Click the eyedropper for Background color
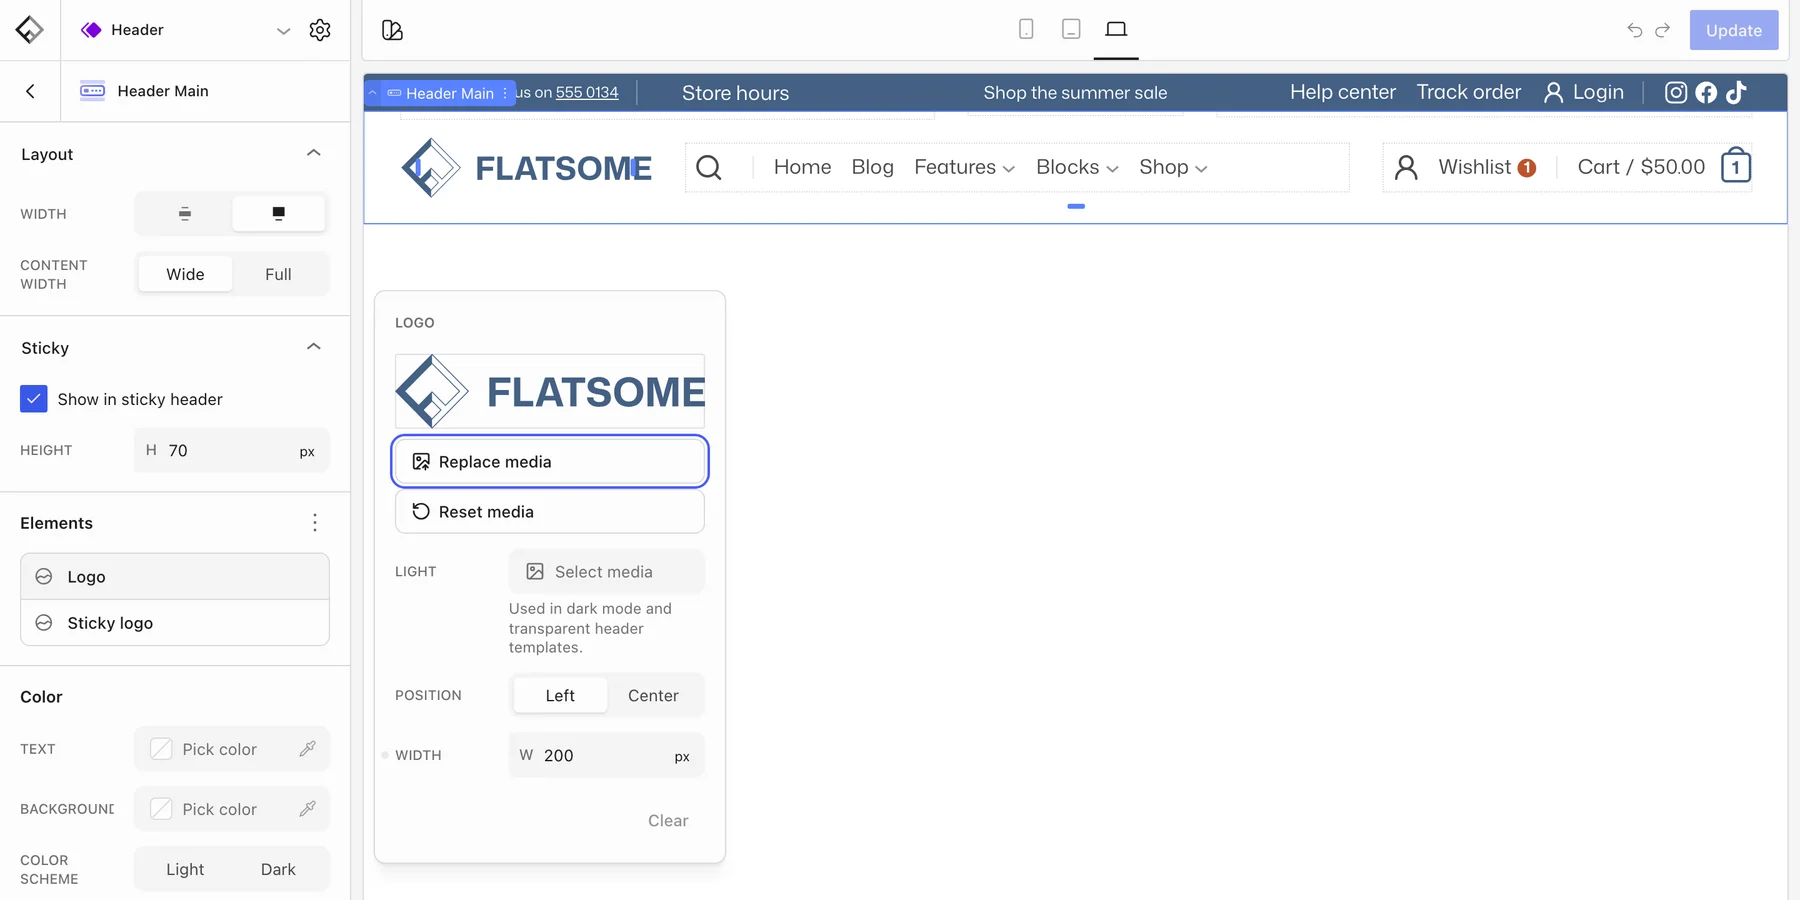 click(x=307, y=809)
